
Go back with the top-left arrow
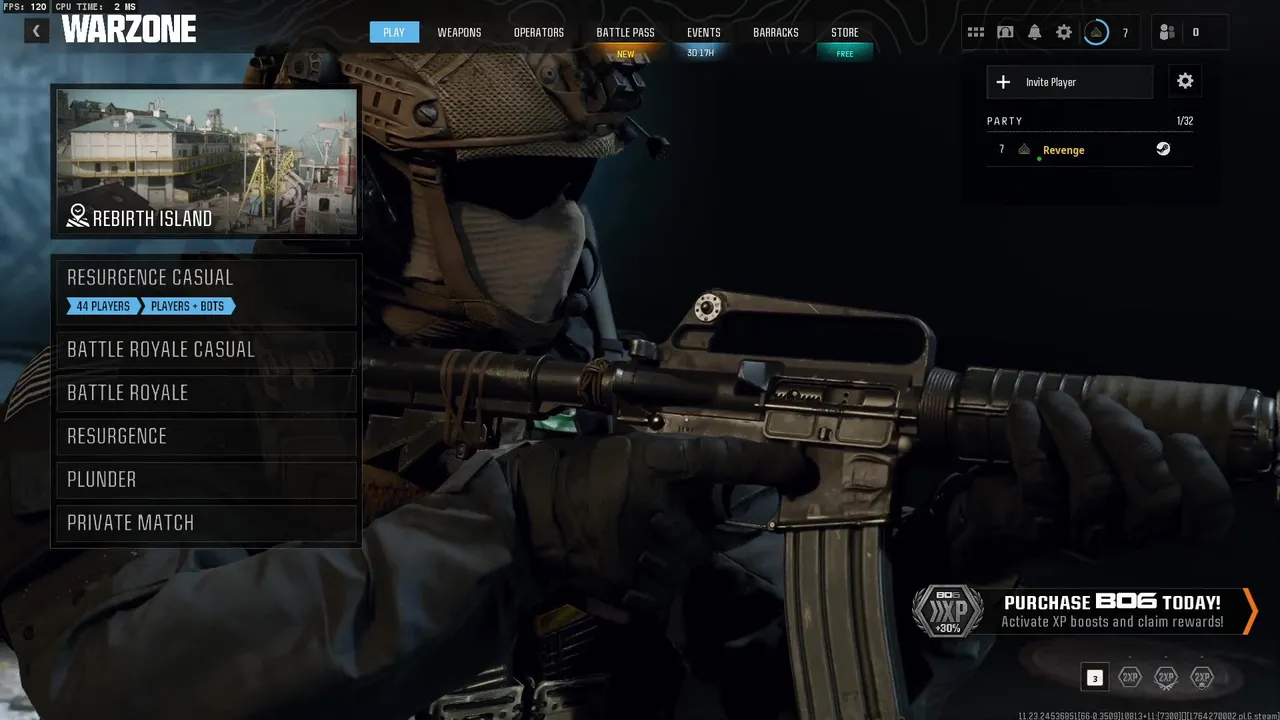[x=36, y=31]
